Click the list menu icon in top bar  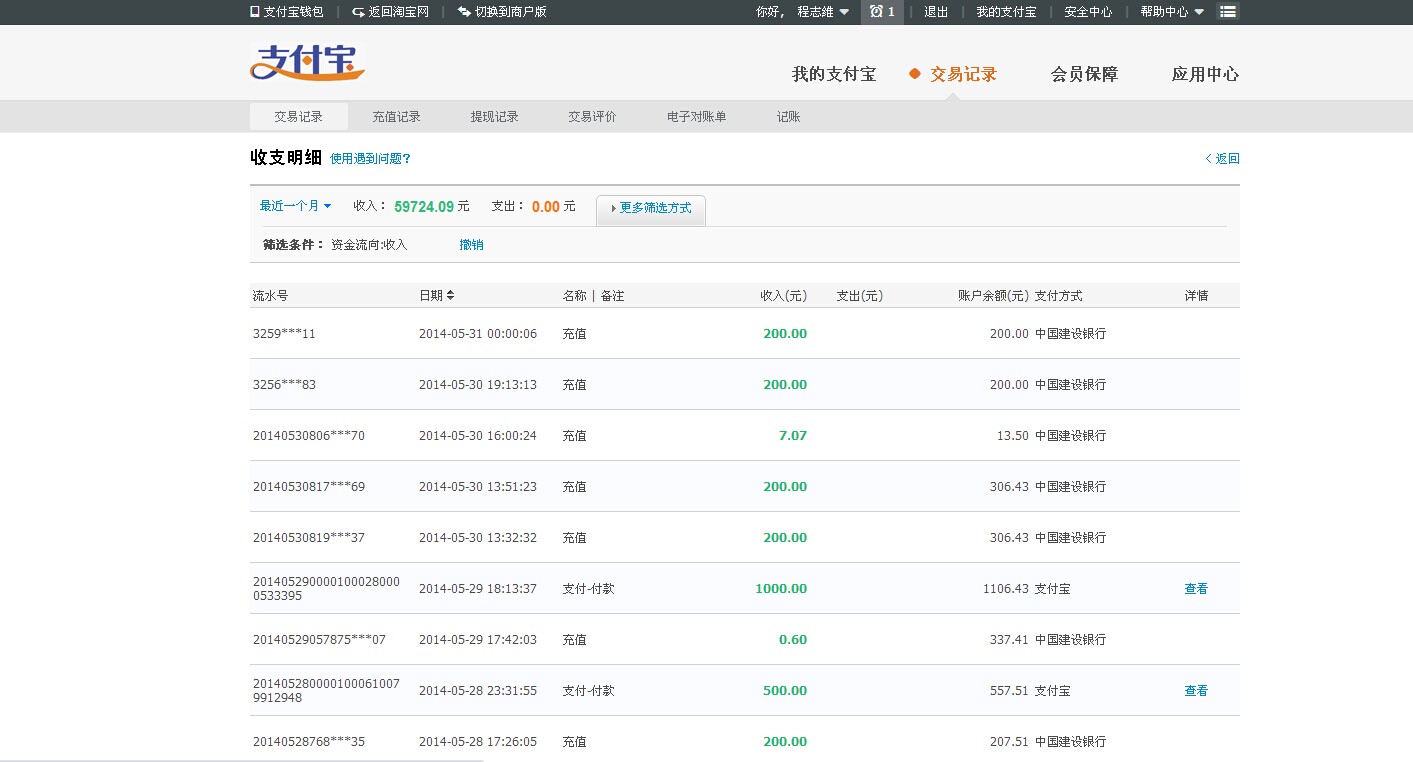(x=1228, y=12)
